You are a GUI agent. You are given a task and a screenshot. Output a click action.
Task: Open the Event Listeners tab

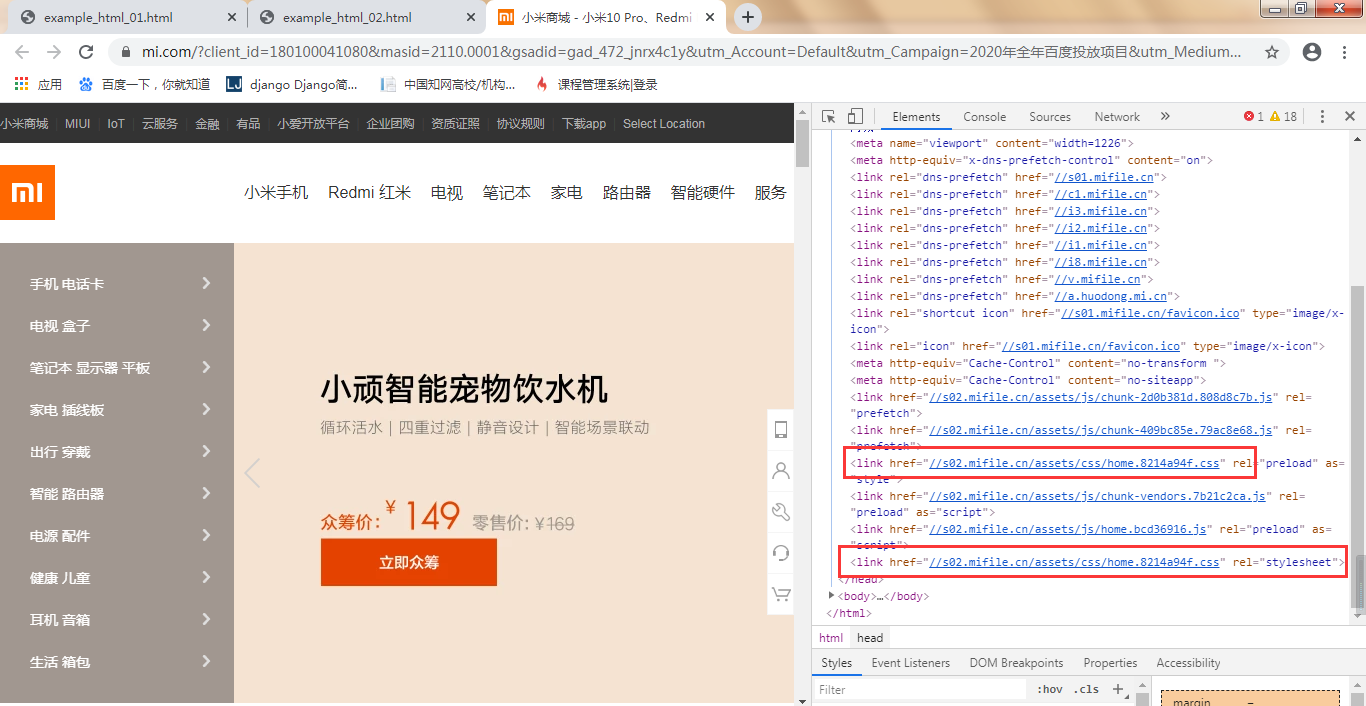(x=911, y=663)
